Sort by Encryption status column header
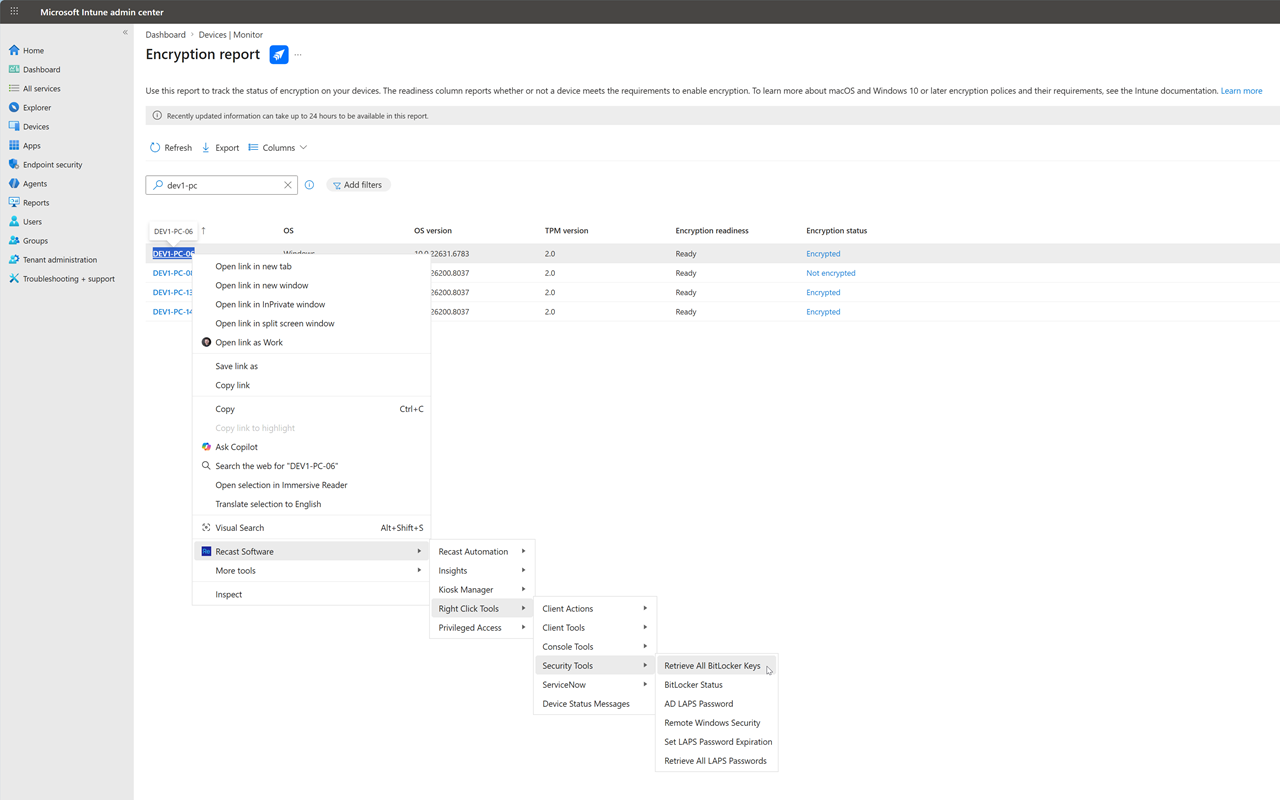 tap(836, 231)
